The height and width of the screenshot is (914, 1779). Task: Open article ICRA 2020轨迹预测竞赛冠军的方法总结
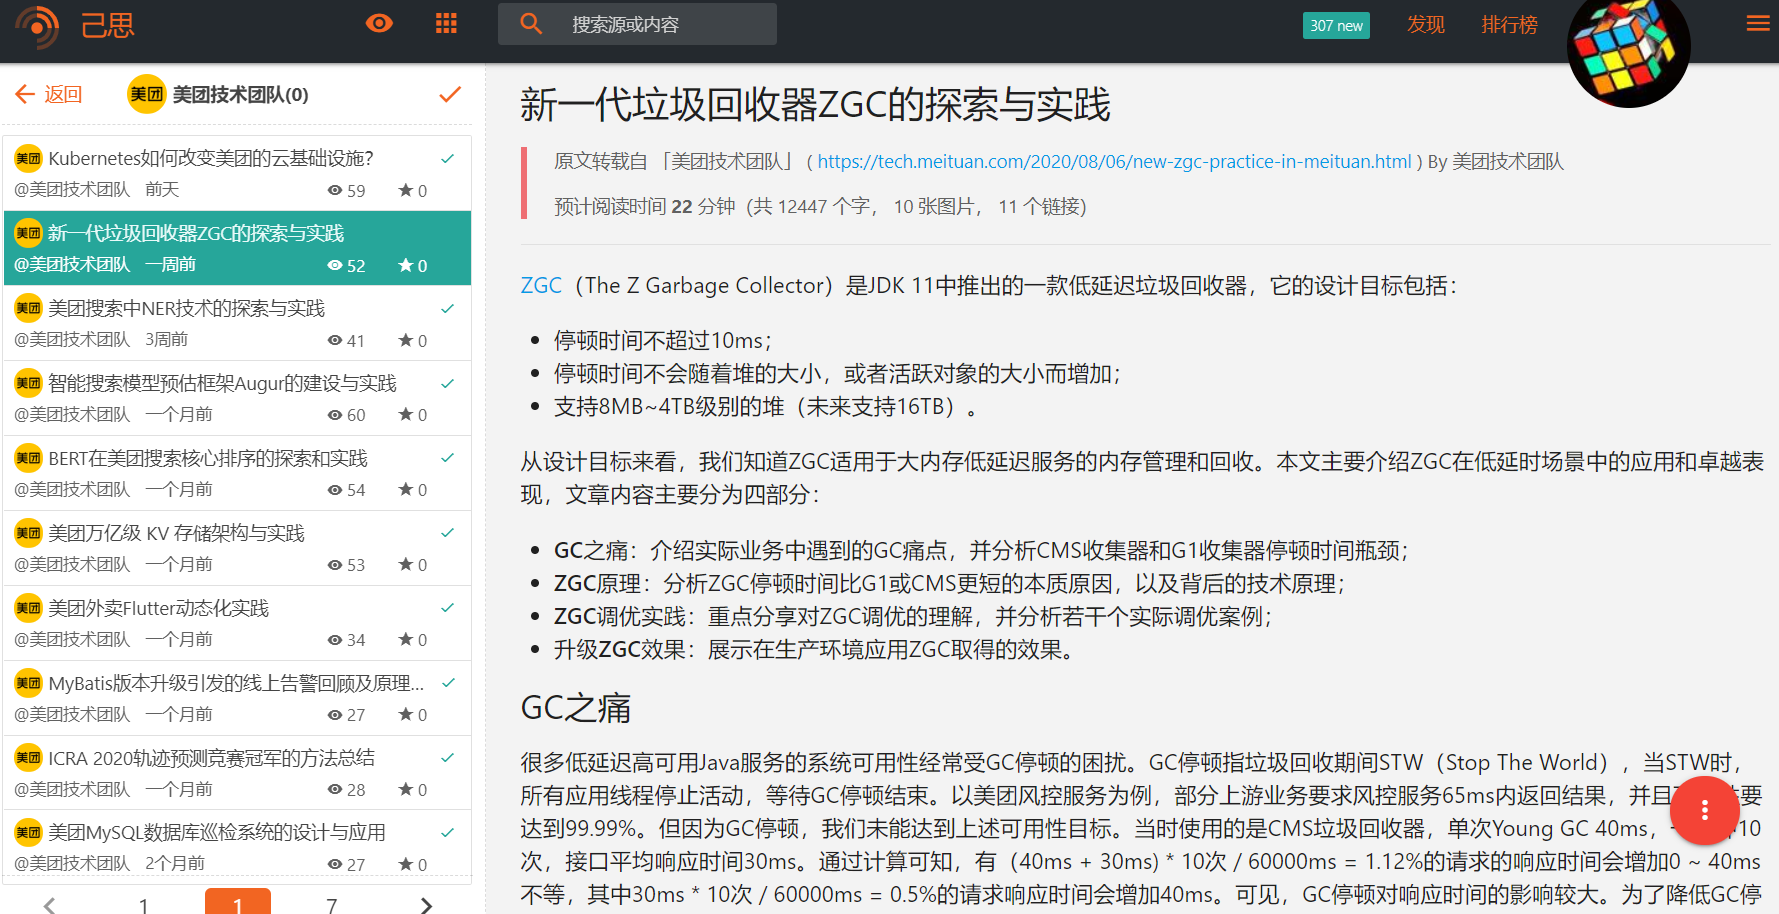(212, 758)
